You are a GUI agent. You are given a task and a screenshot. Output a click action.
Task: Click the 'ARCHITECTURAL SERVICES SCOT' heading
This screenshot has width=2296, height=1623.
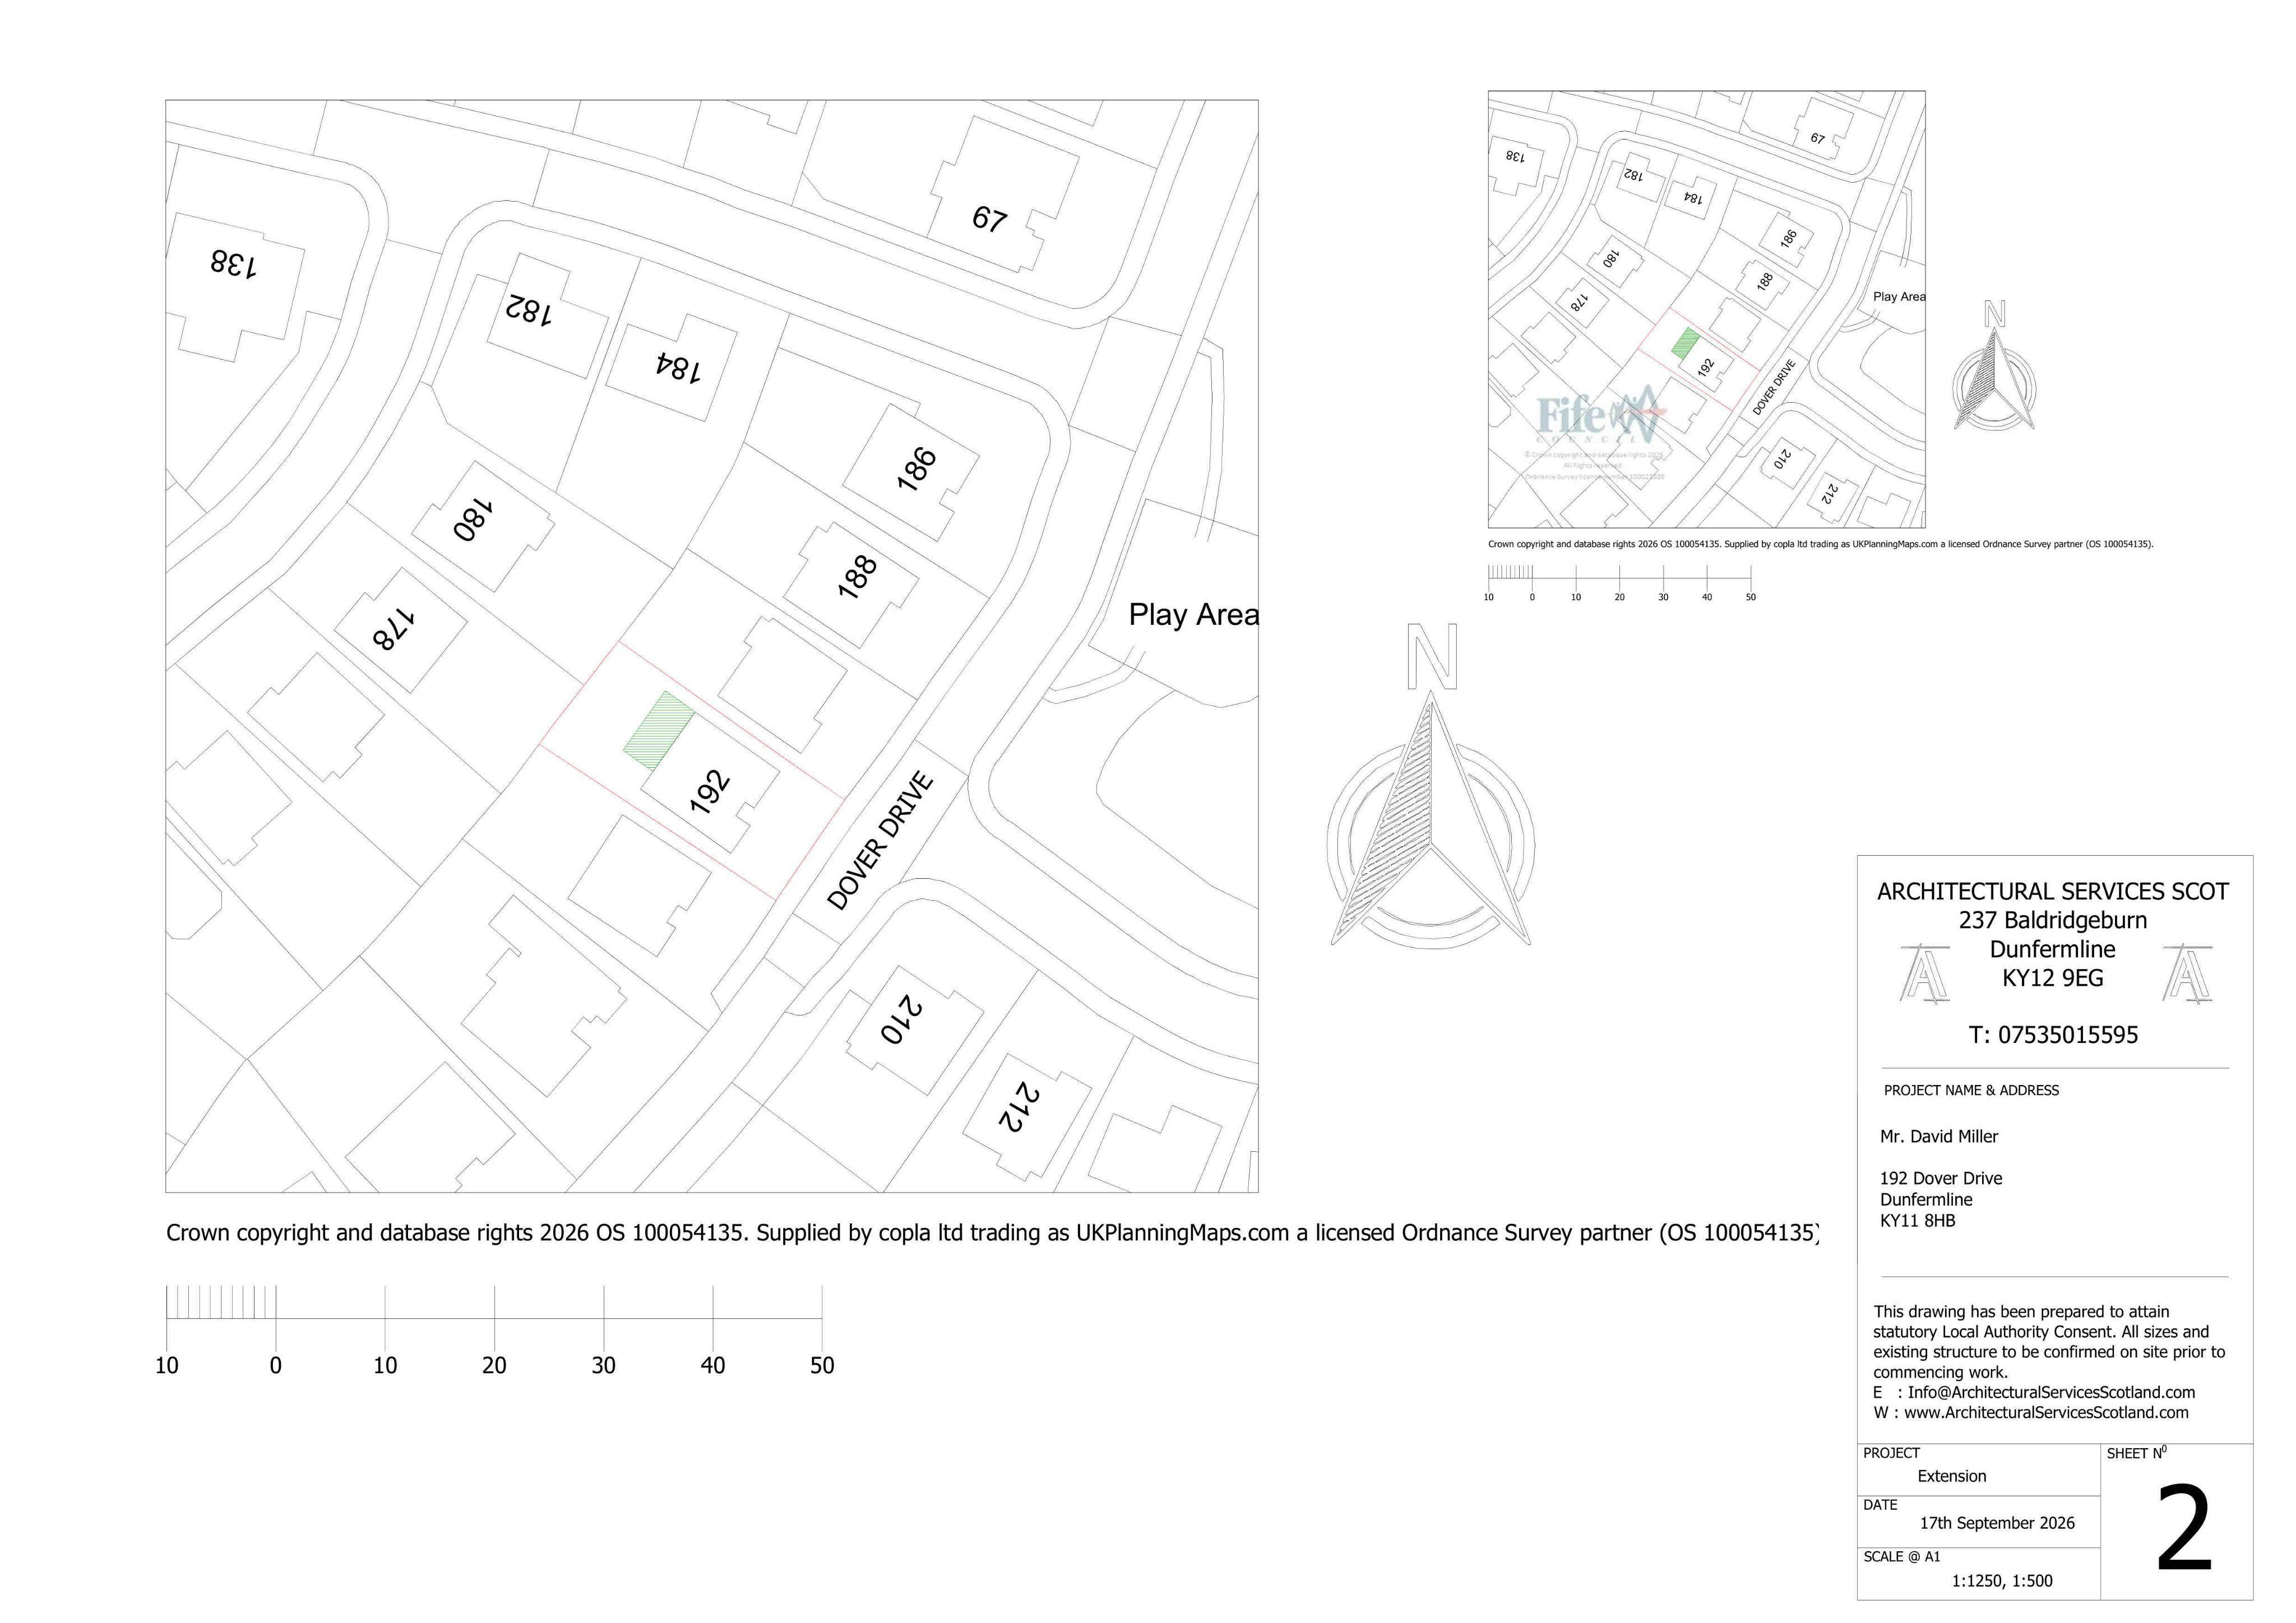tap(2053, 892)
